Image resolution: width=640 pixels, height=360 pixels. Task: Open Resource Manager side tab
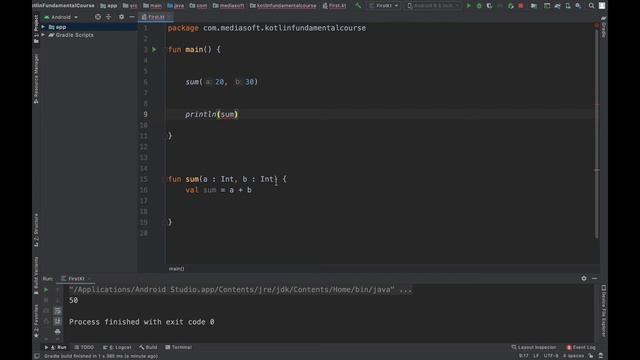36,78
